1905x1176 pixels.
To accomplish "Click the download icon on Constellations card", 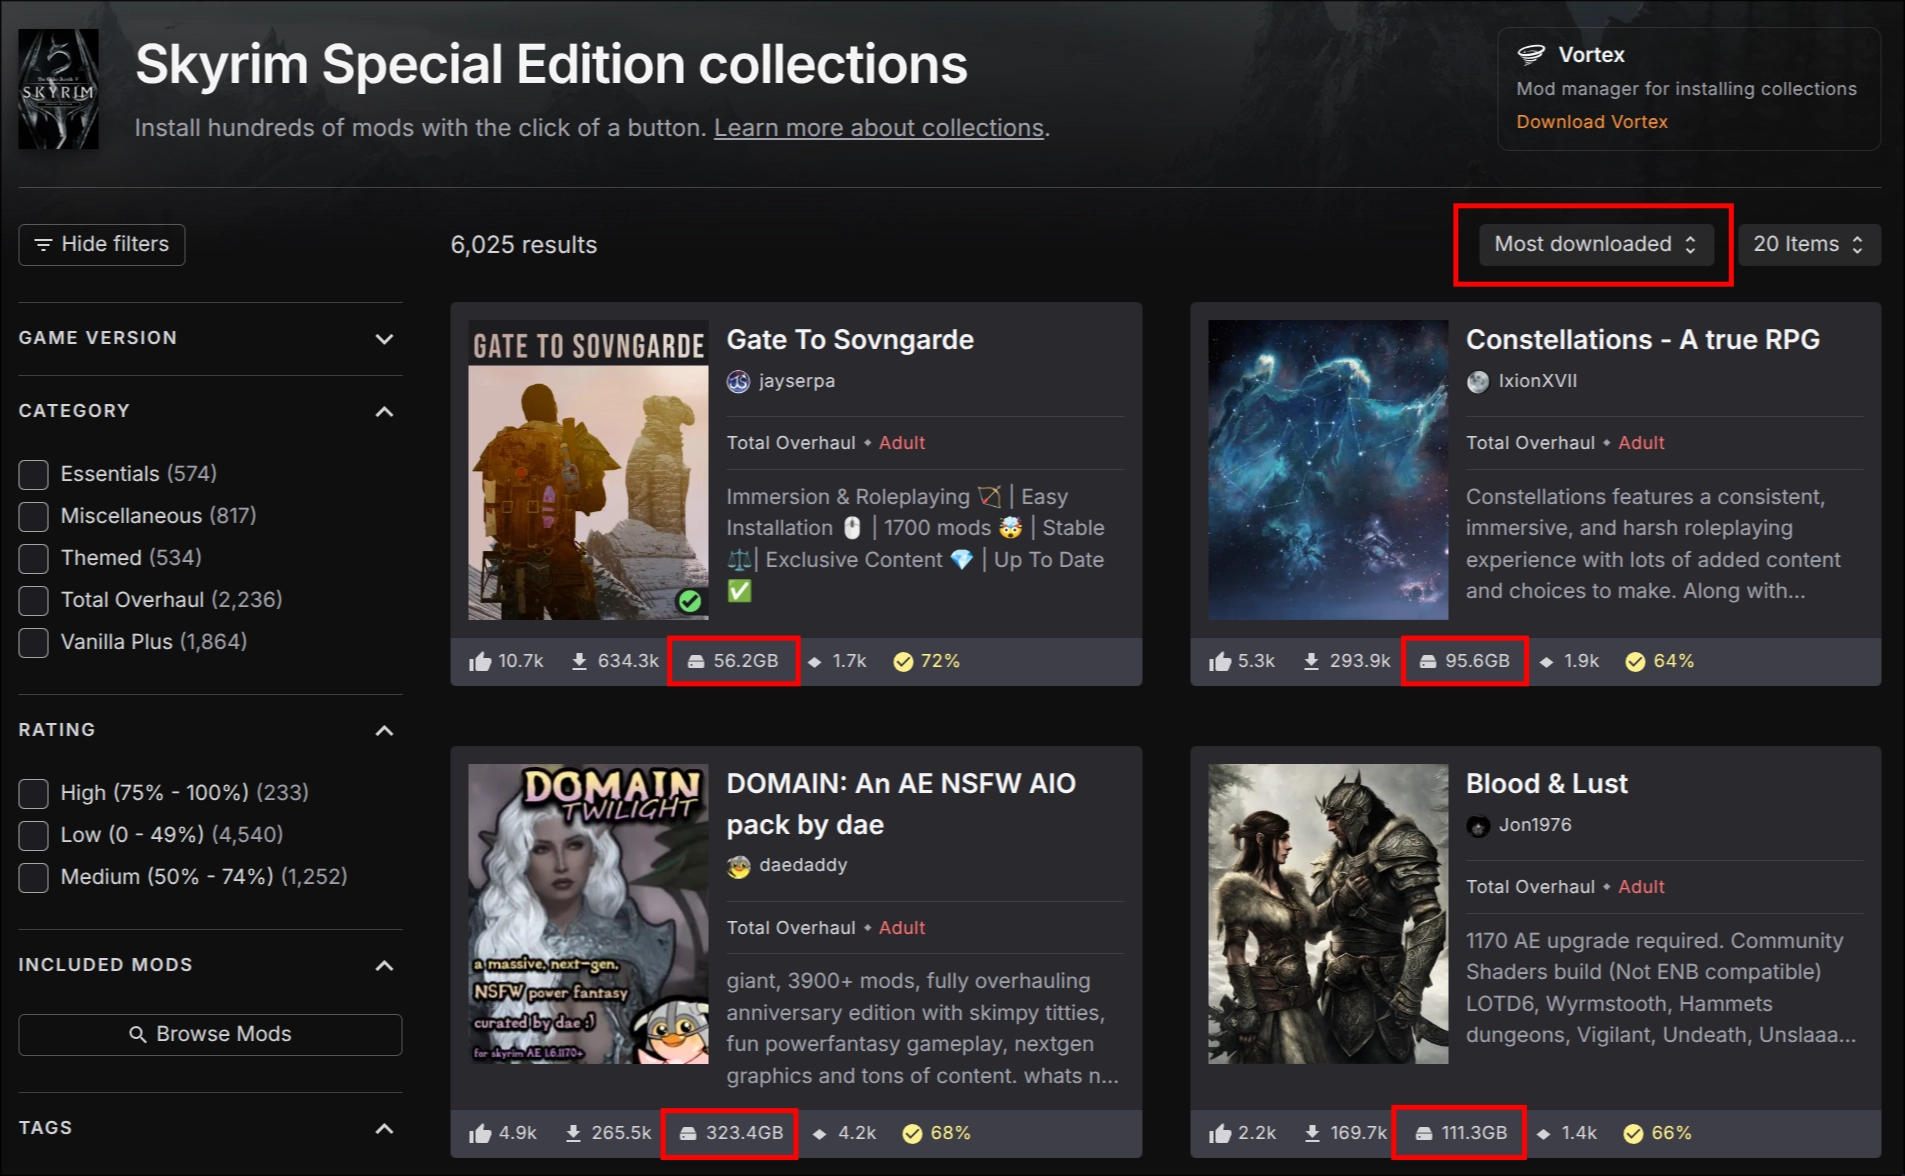I will point(1311,662).
